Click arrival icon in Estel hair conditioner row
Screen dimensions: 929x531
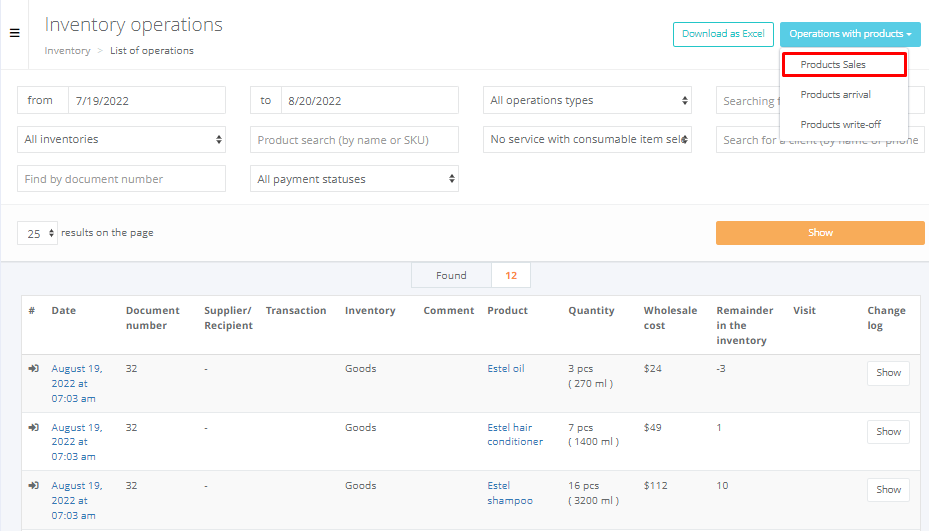click(33, 427)
